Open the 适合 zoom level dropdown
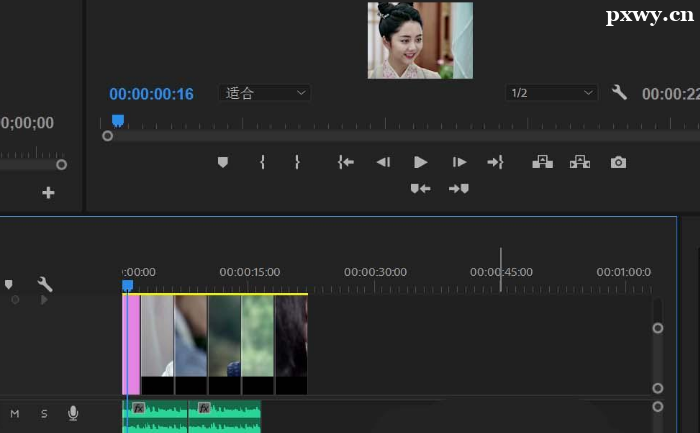This screenshot has height=433, width=700. (265, 93)
